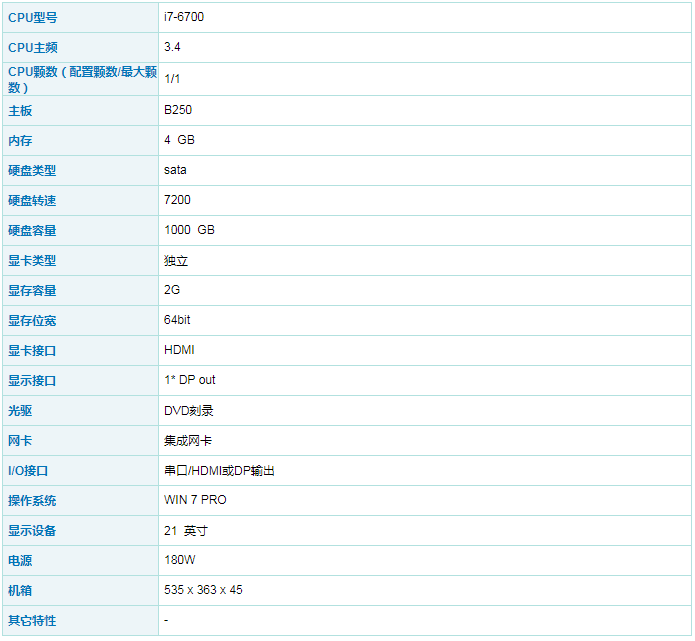
Task: Click the 显示设备 row label
Action: [32, 531]
